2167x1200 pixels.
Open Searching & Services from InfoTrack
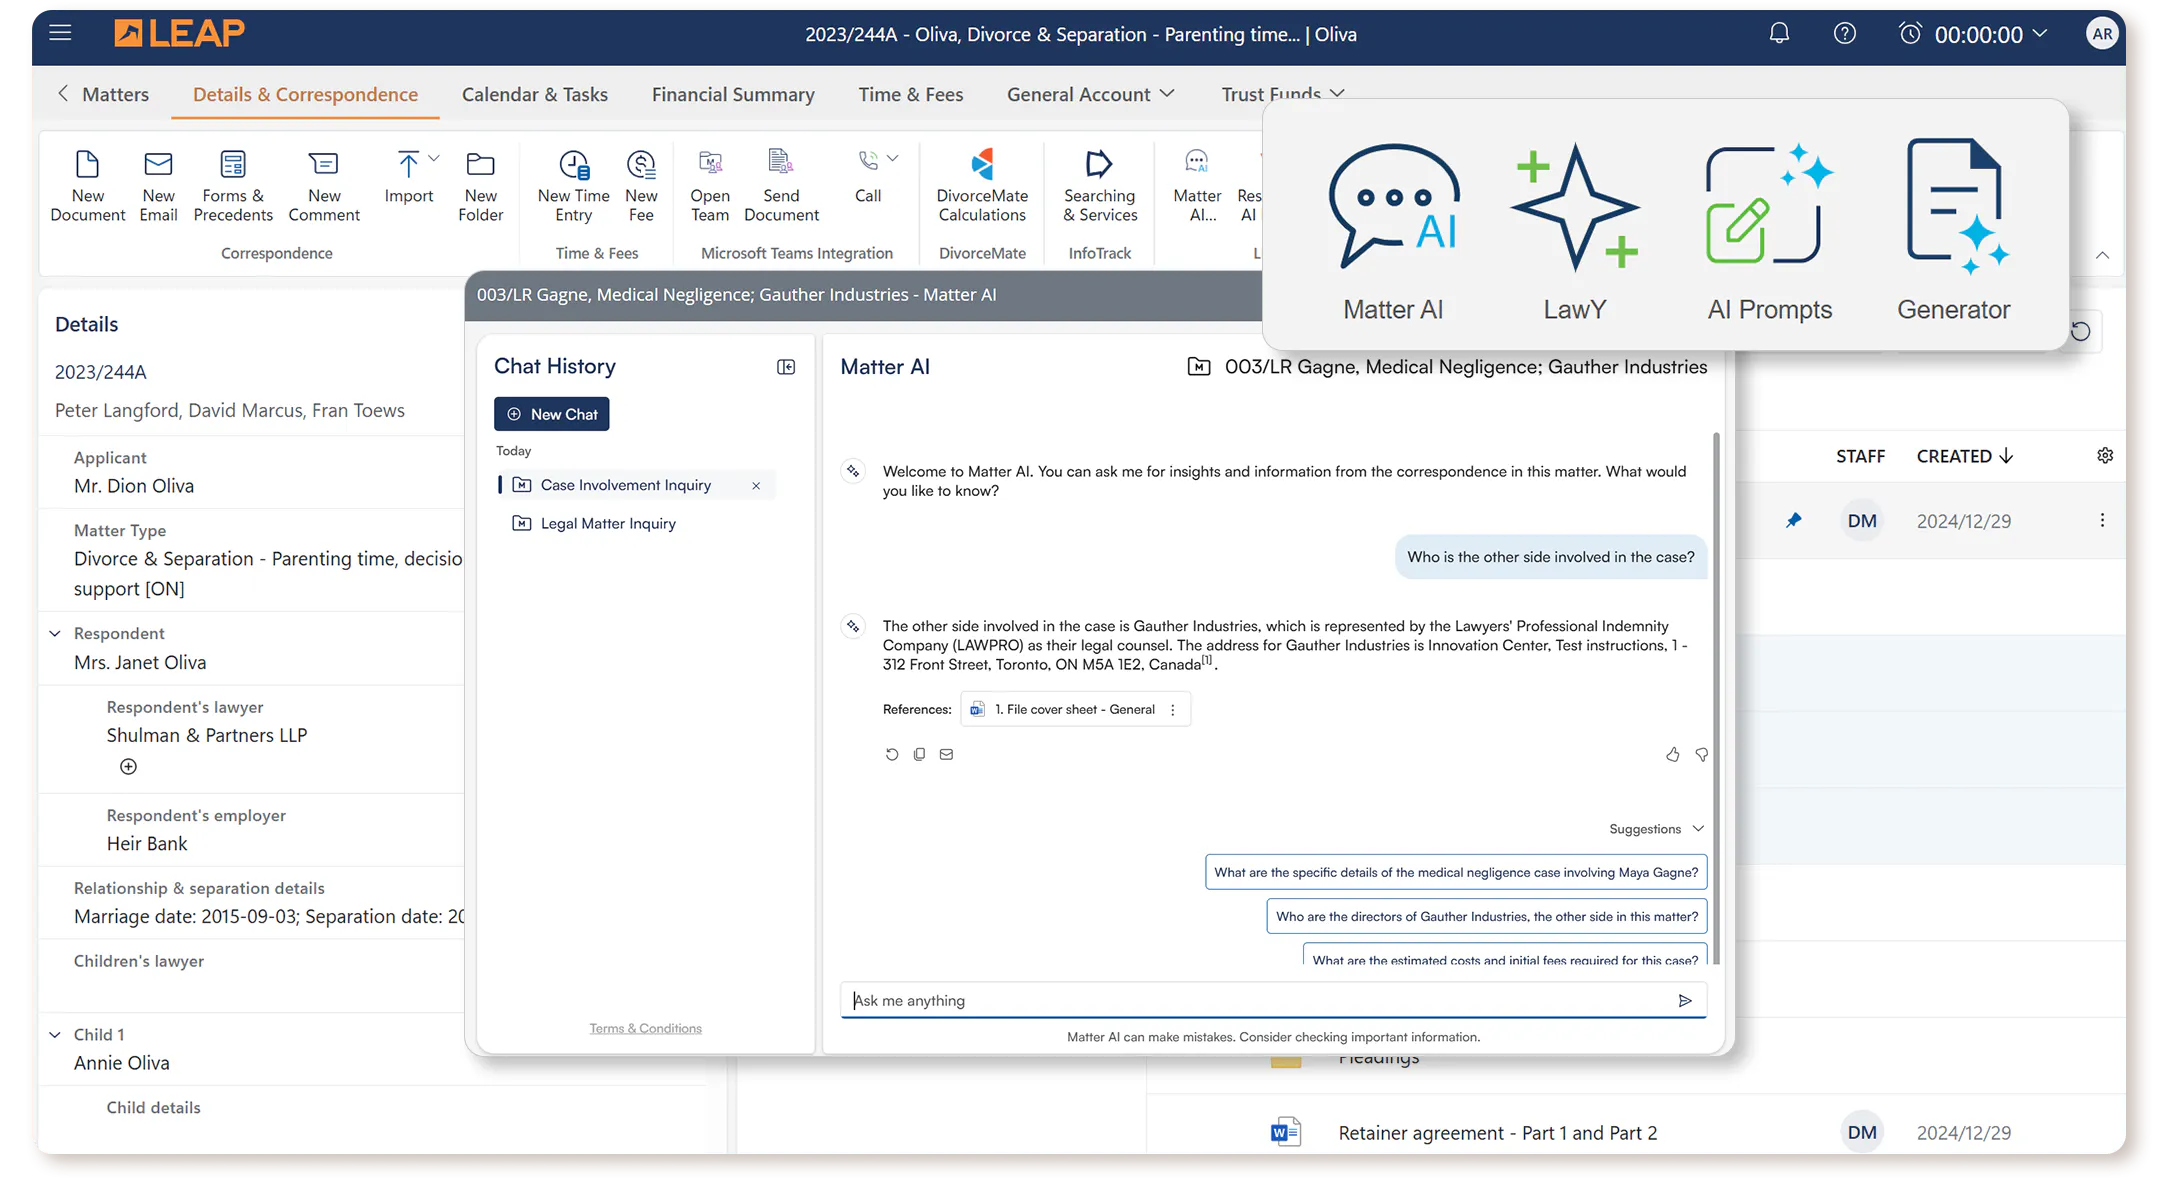pos(1099,185)
